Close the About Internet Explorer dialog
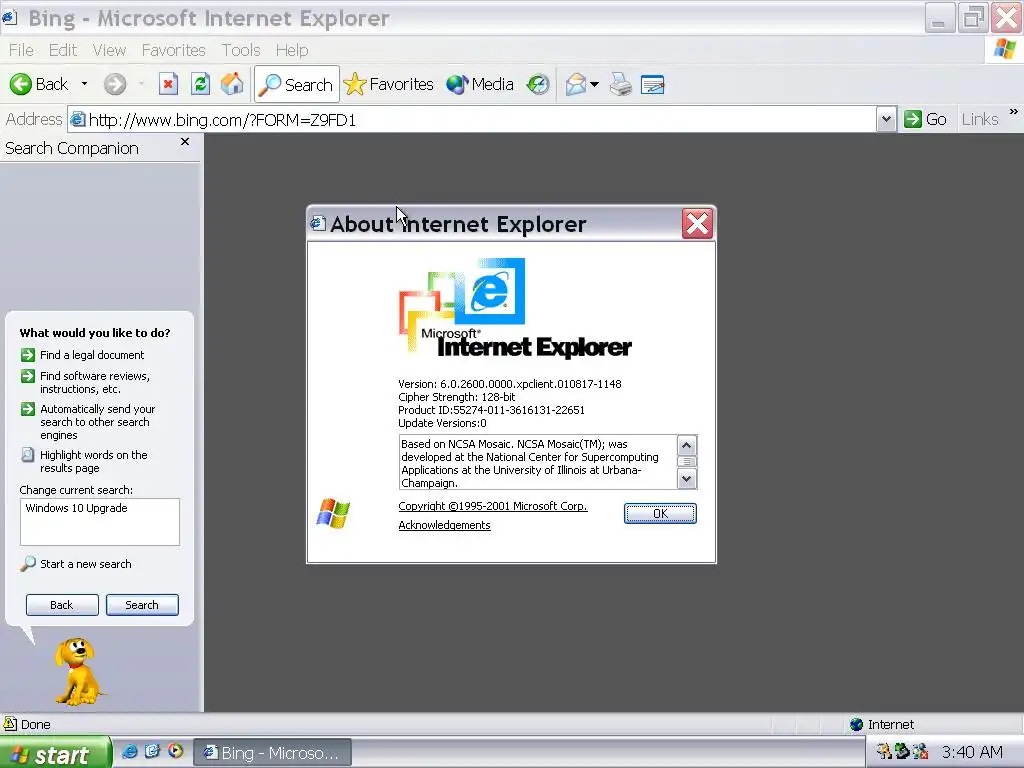The height and width of the screenshot is (768, 1024). [x=697, y=224]
